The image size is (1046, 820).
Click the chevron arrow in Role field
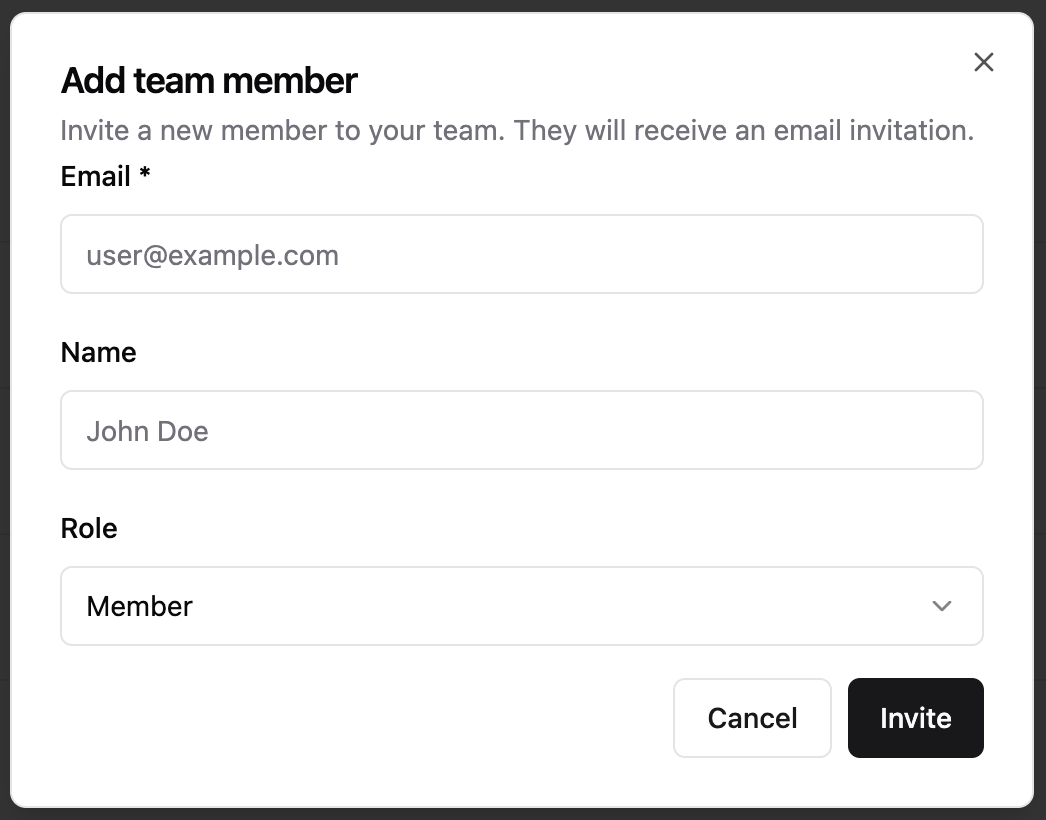(941, 606)
